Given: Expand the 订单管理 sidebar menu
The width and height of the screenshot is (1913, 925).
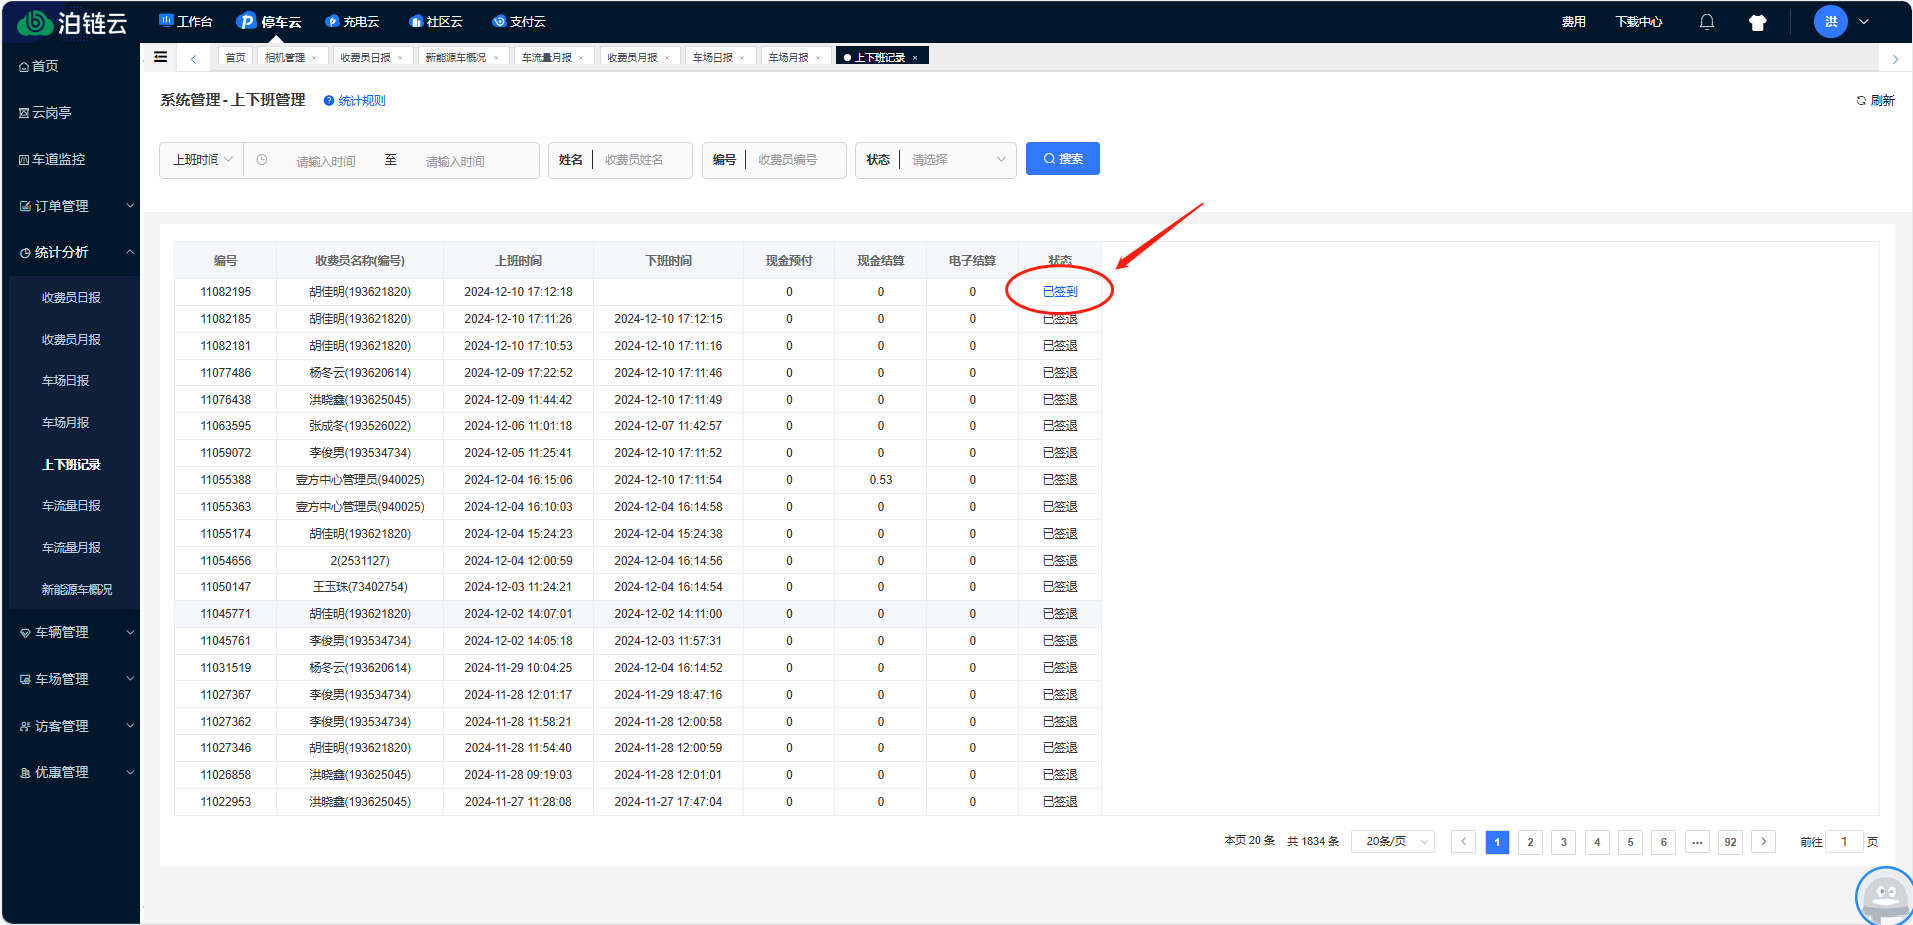Looking at the screenshot, I should [71, 206].
